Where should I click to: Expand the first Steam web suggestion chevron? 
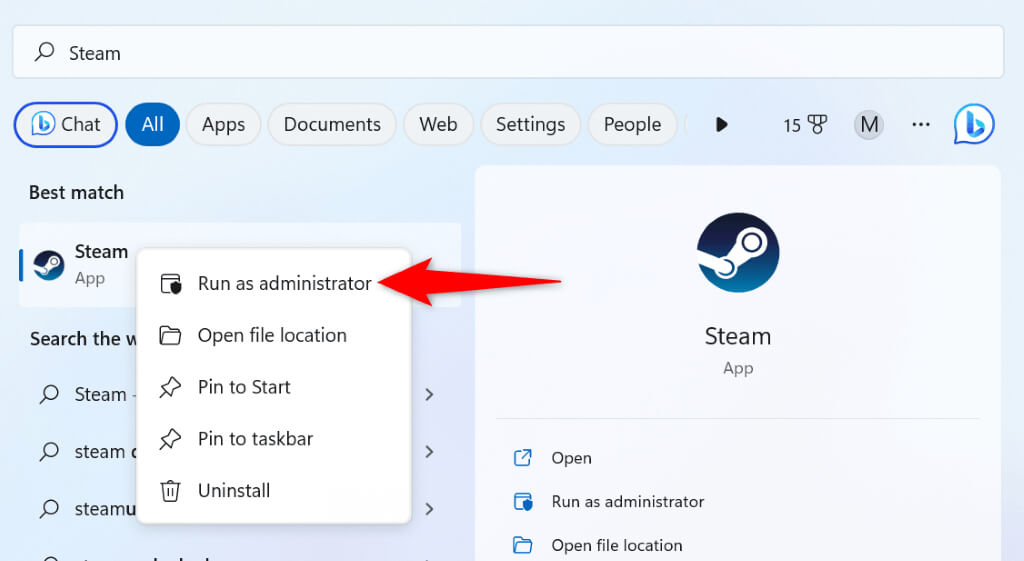pyautogui.click(x=429, y=395)
